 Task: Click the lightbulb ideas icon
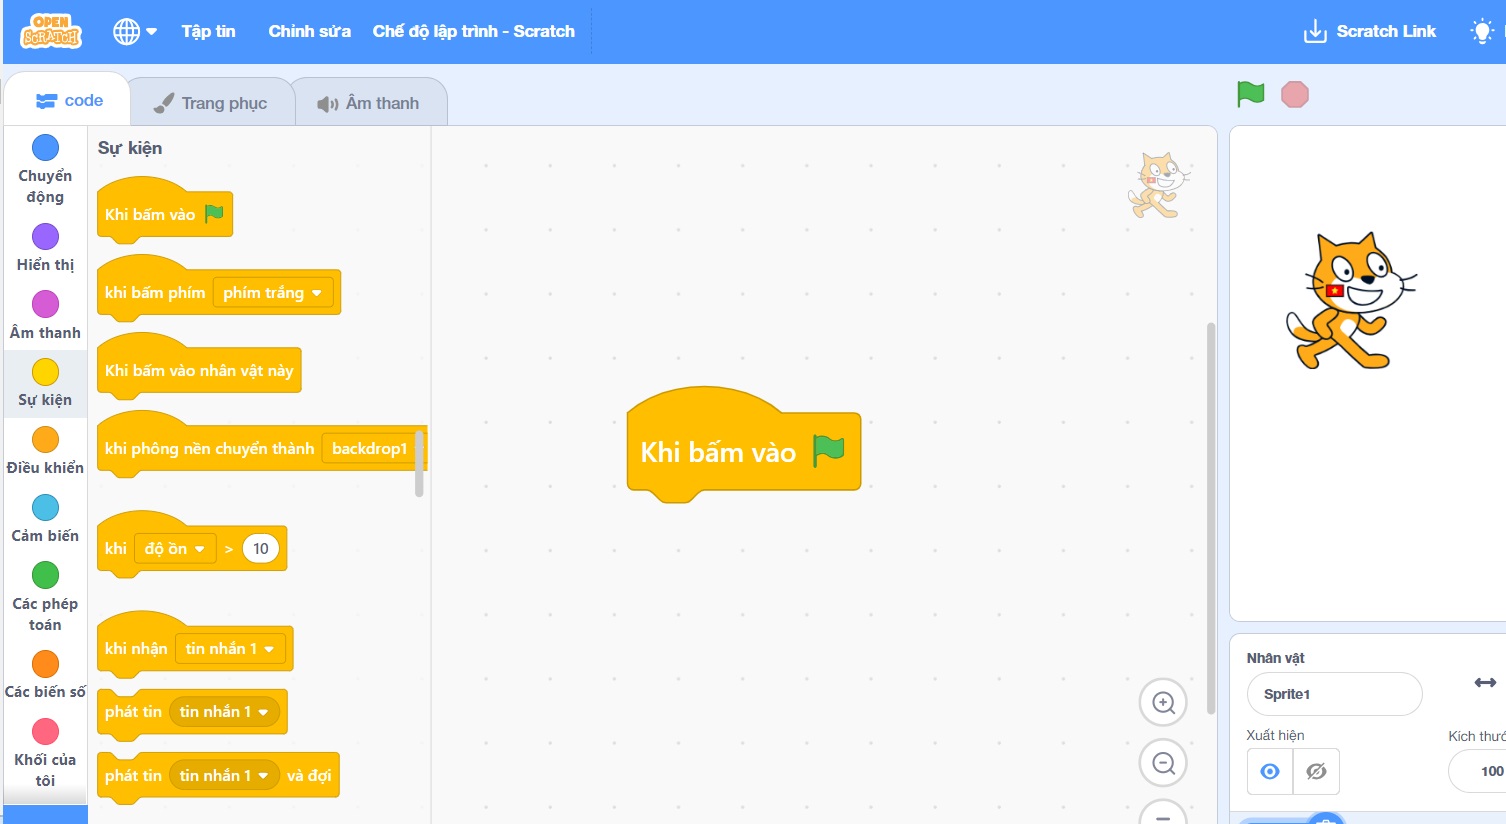coord(1482,32)
